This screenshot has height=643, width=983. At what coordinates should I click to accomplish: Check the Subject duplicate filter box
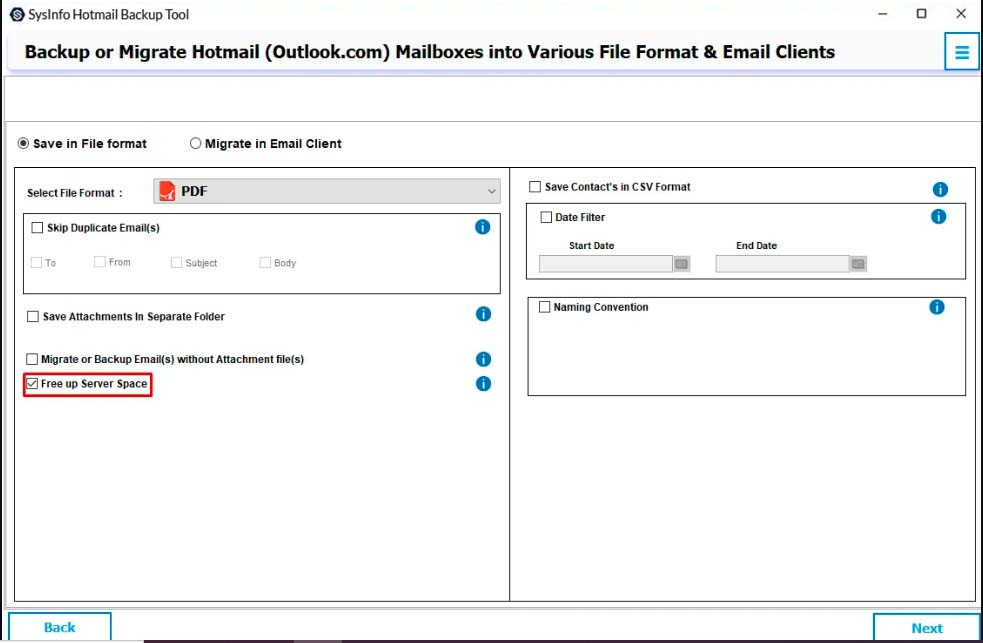[x=176, y=262]
